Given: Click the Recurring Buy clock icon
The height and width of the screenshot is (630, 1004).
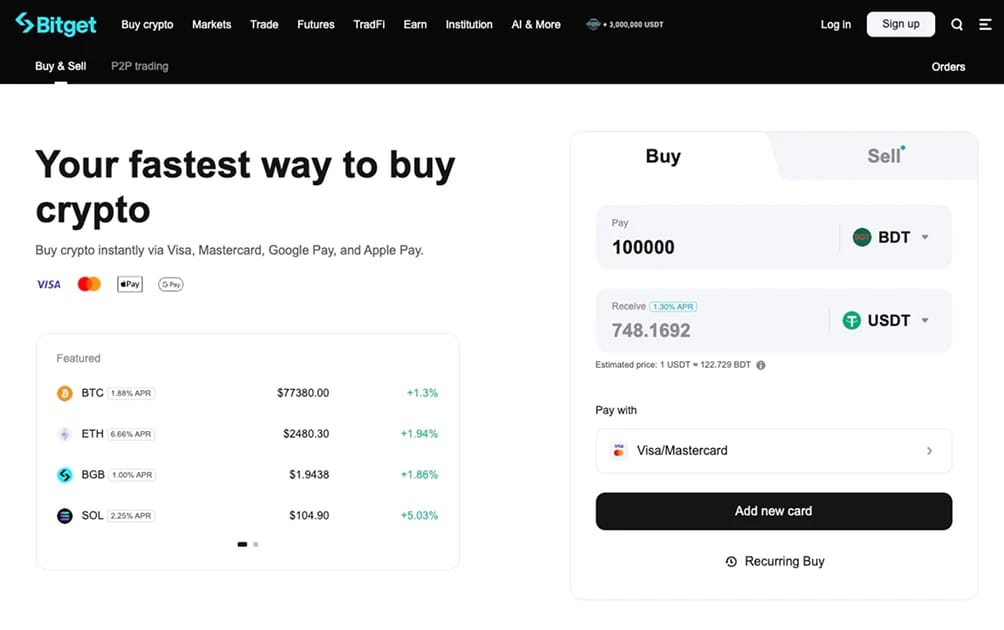Looking at the screenshot, I should pyautogui.click(x=731, y=561).
